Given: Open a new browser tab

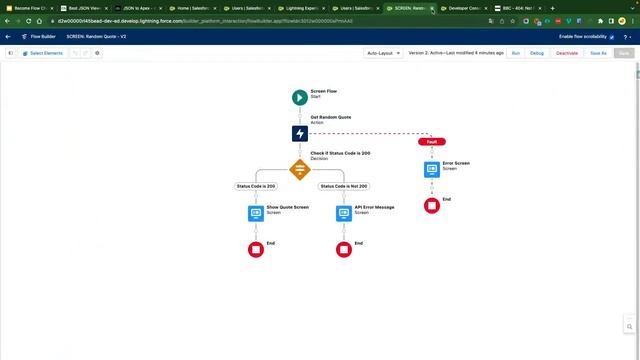Looking at the screenshot, I should click(x=553, y=8).
